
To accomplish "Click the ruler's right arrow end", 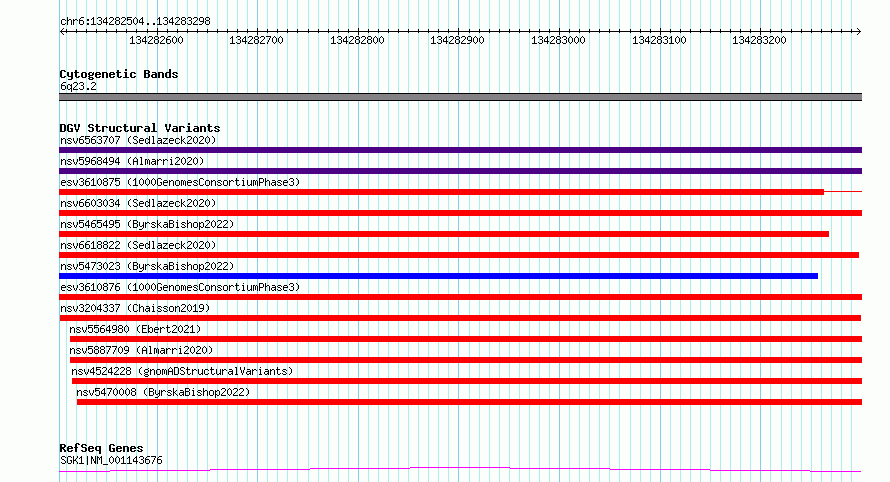I will (858, 32).
